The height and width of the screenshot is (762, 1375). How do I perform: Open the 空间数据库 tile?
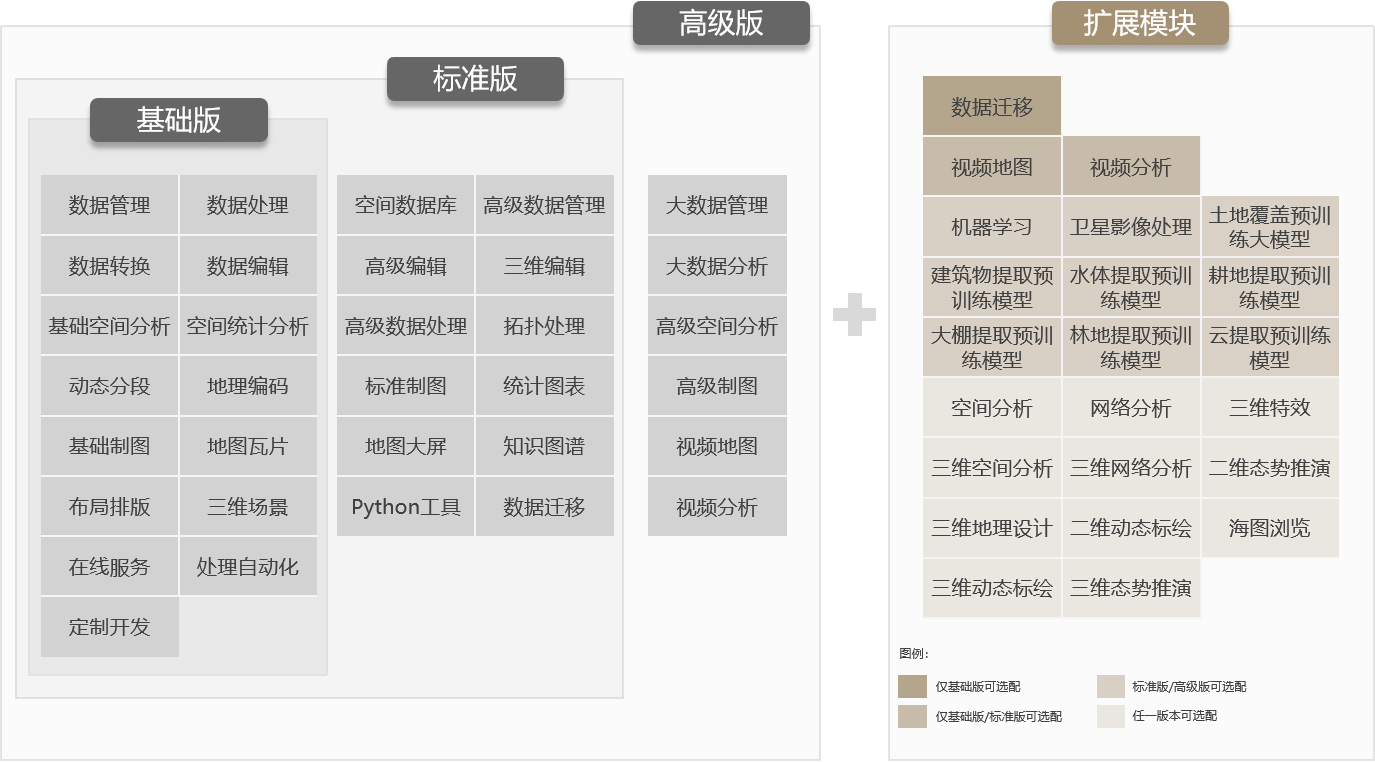point(405,206)
